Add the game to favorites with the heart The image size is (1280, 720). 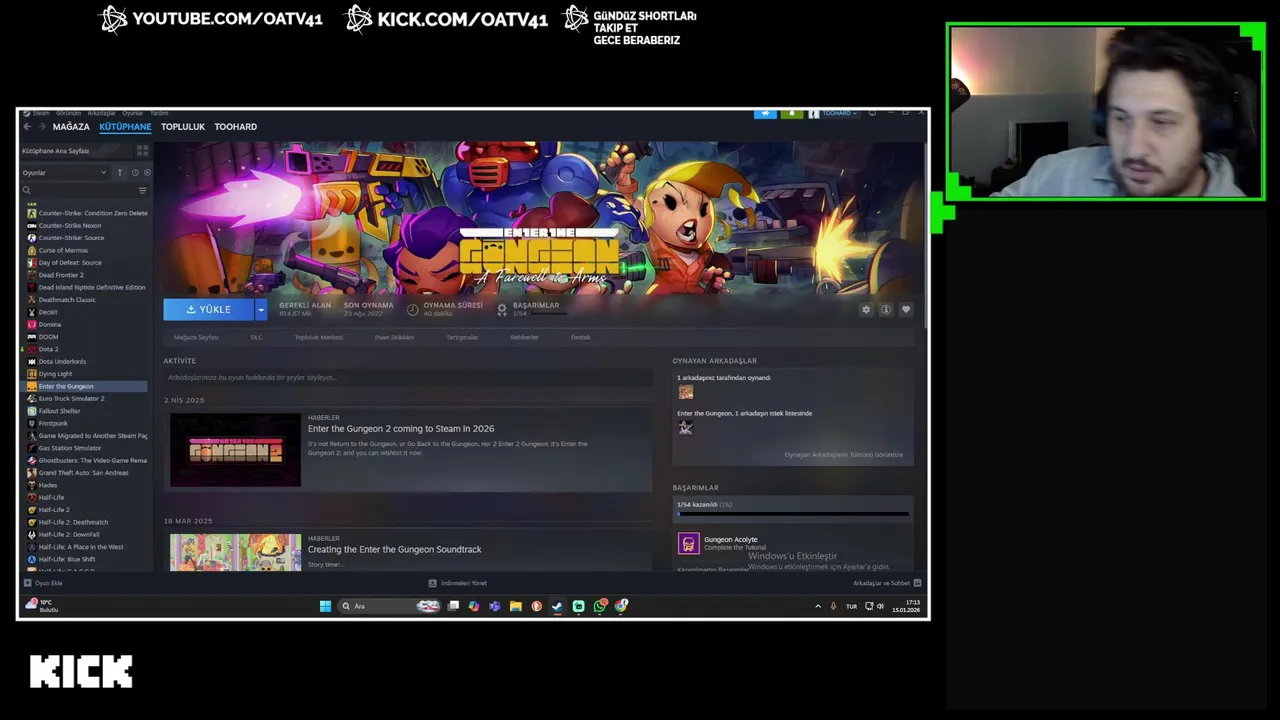coord(906,310)
